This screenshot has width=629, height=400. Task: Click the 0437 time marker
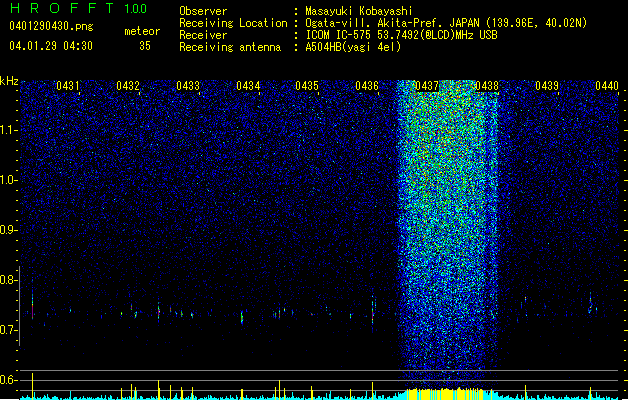click(x=427, y=86)
